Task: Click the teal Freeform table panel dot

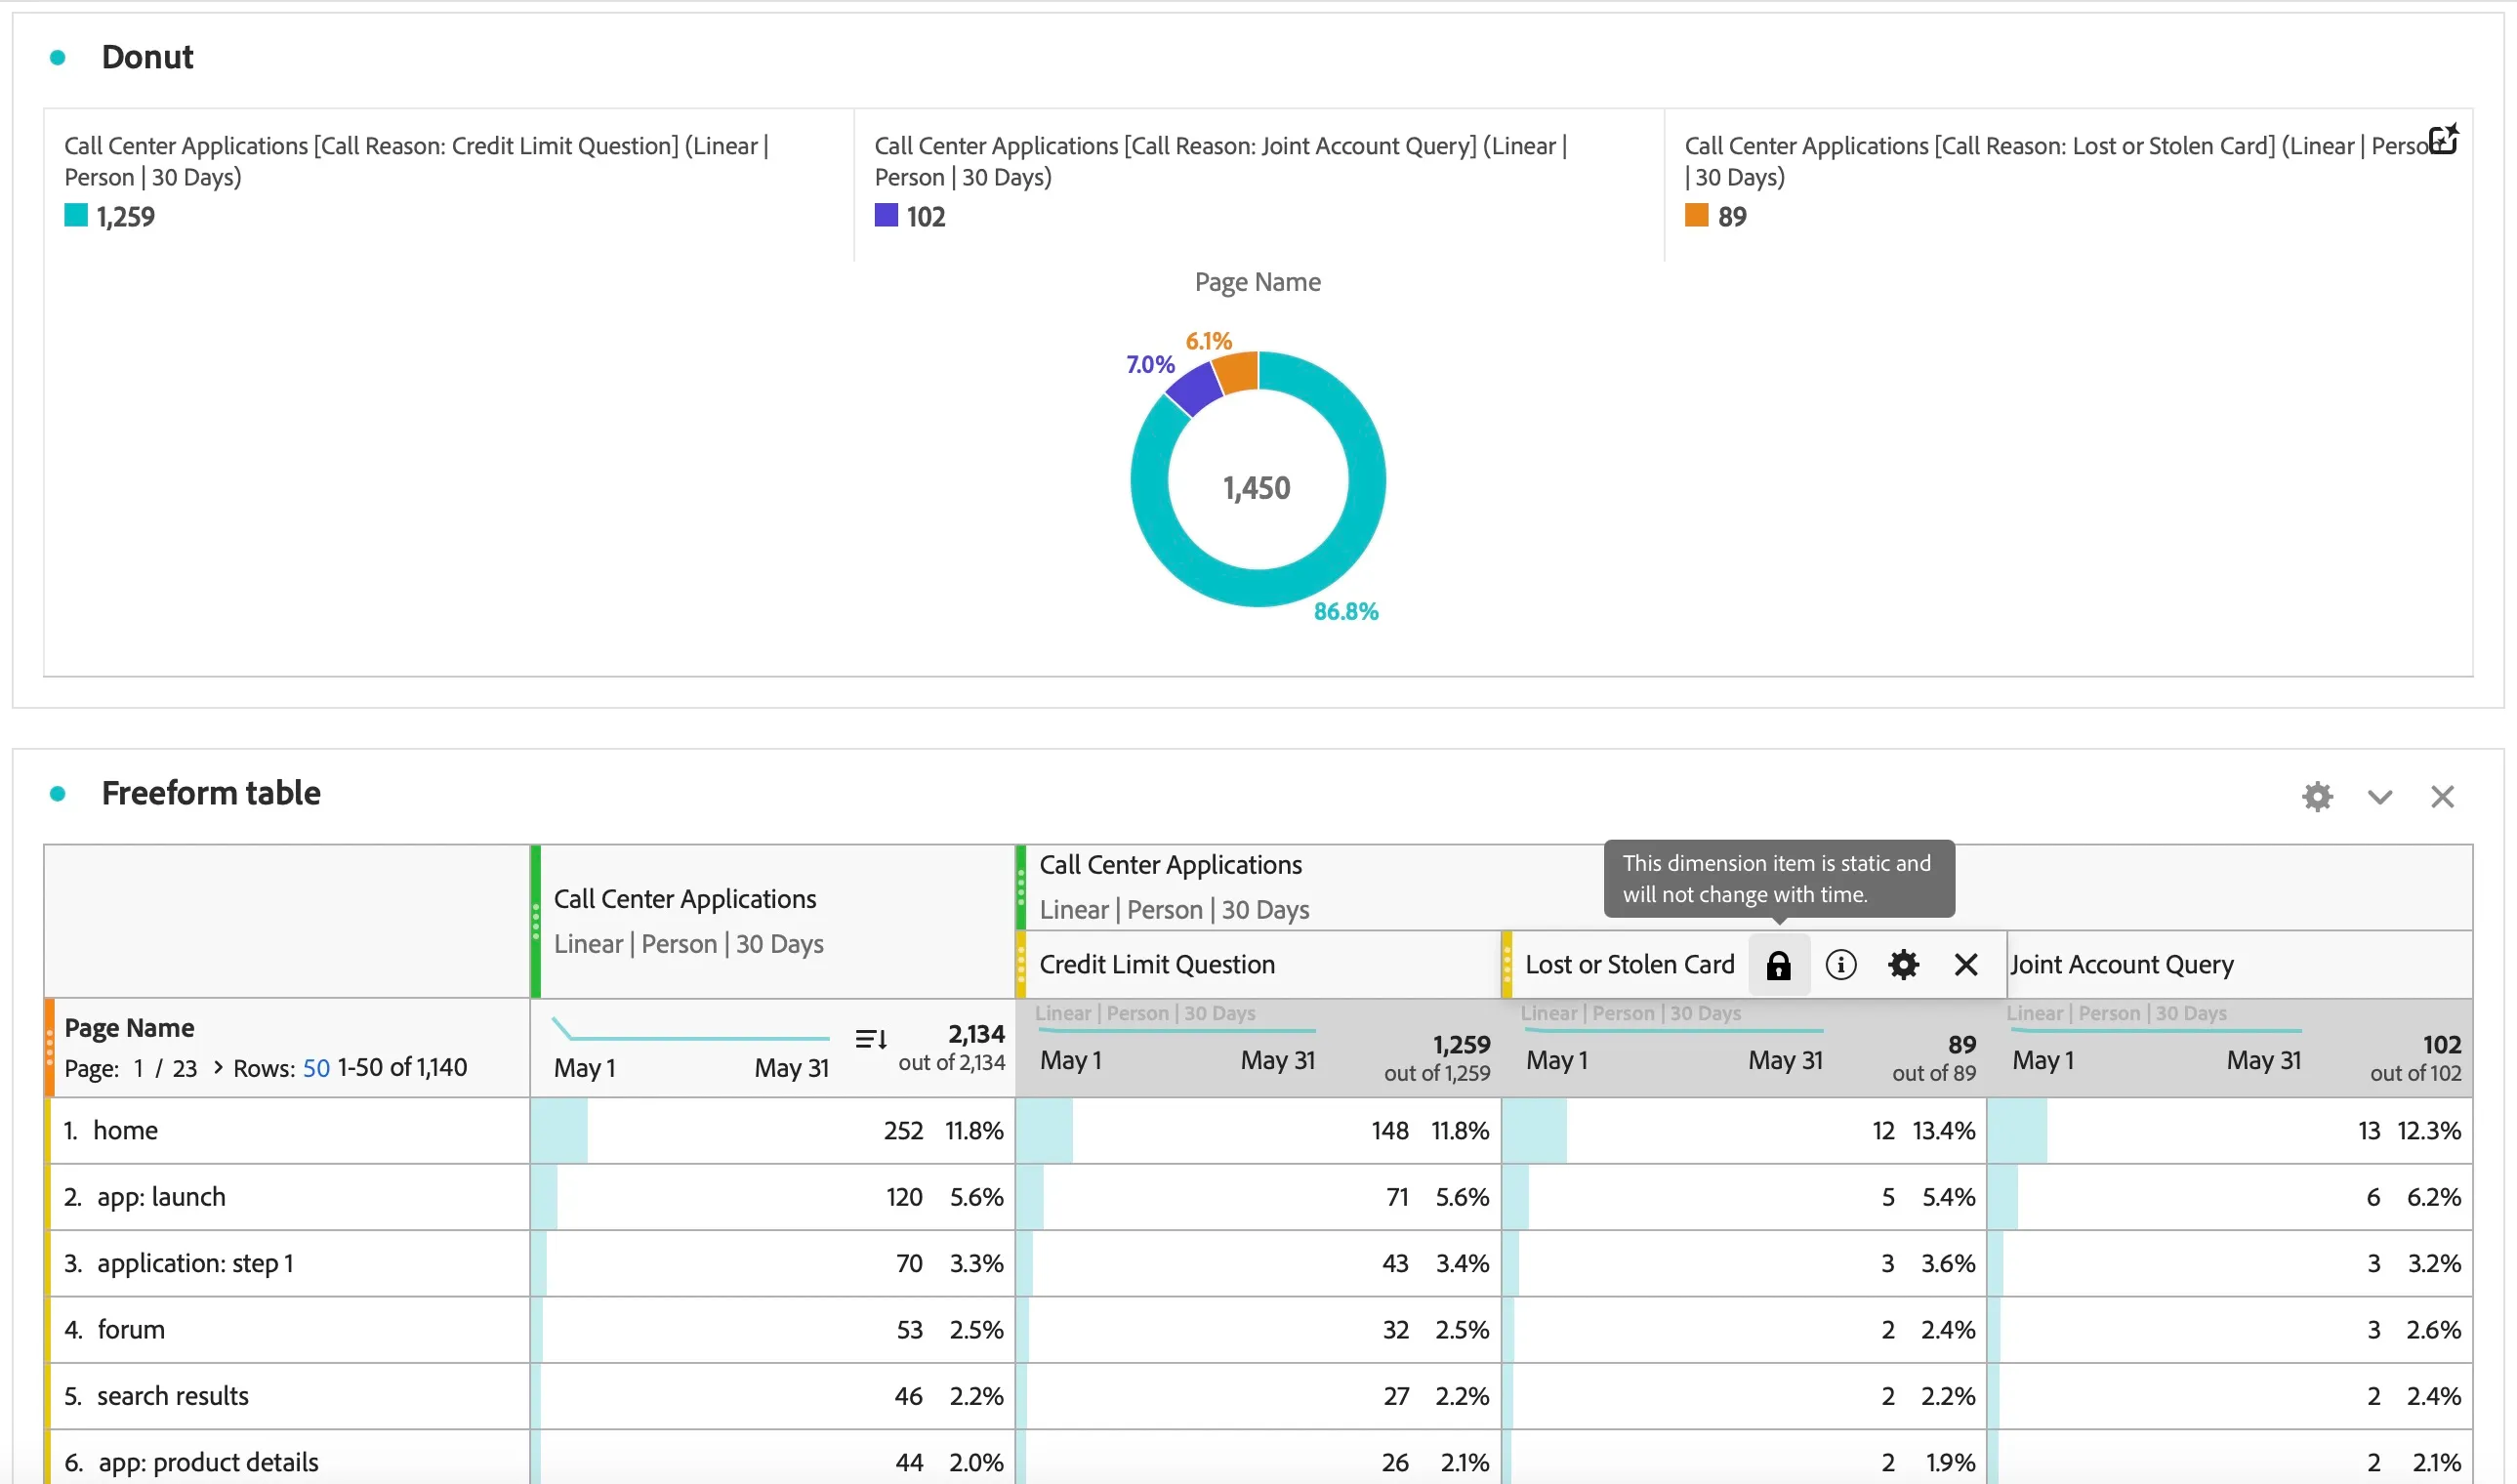Action: (x=58, y=794)
